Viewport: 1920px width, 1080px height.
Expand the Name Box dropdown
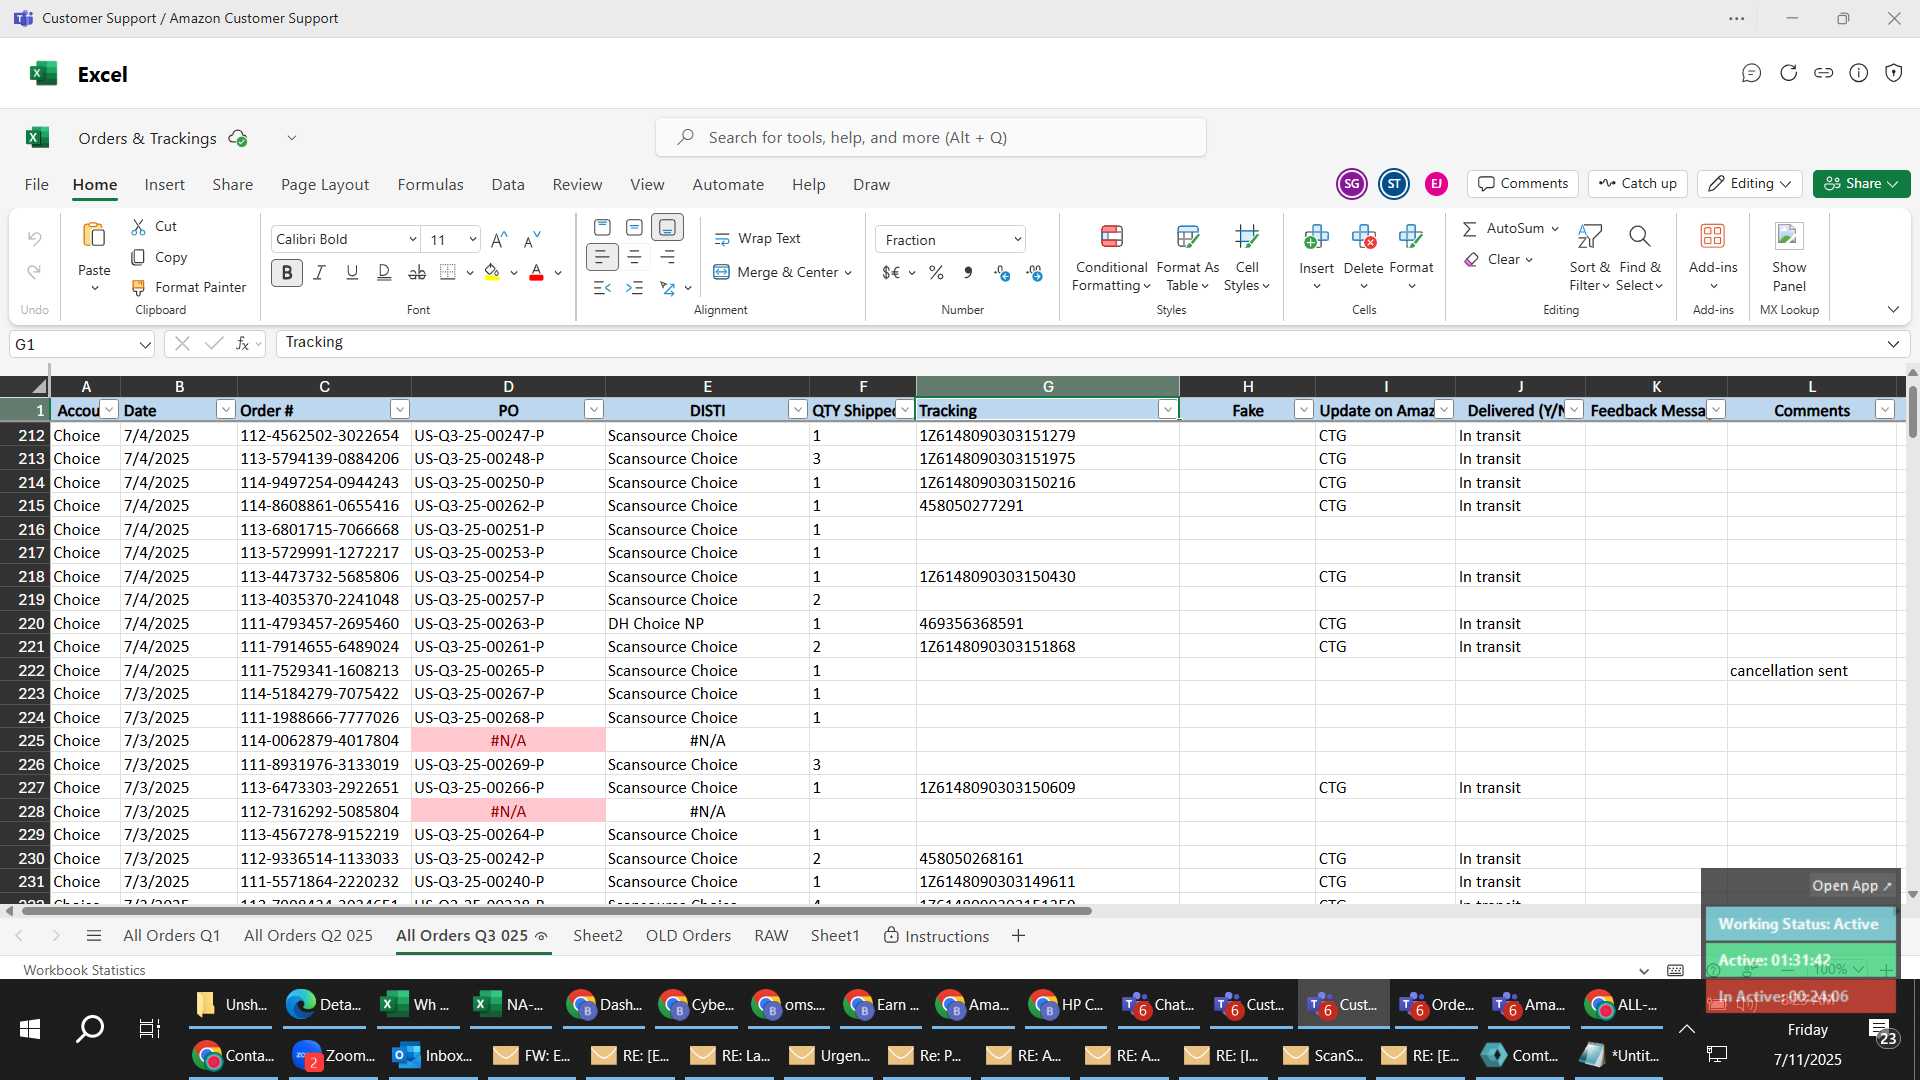click(x=145, y=345)
